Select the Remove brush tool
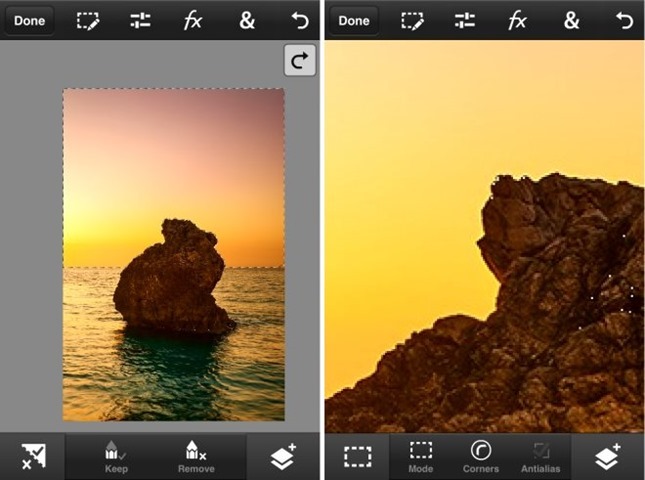645x480 pixels. pyautogui.click(x=196, y=456)
